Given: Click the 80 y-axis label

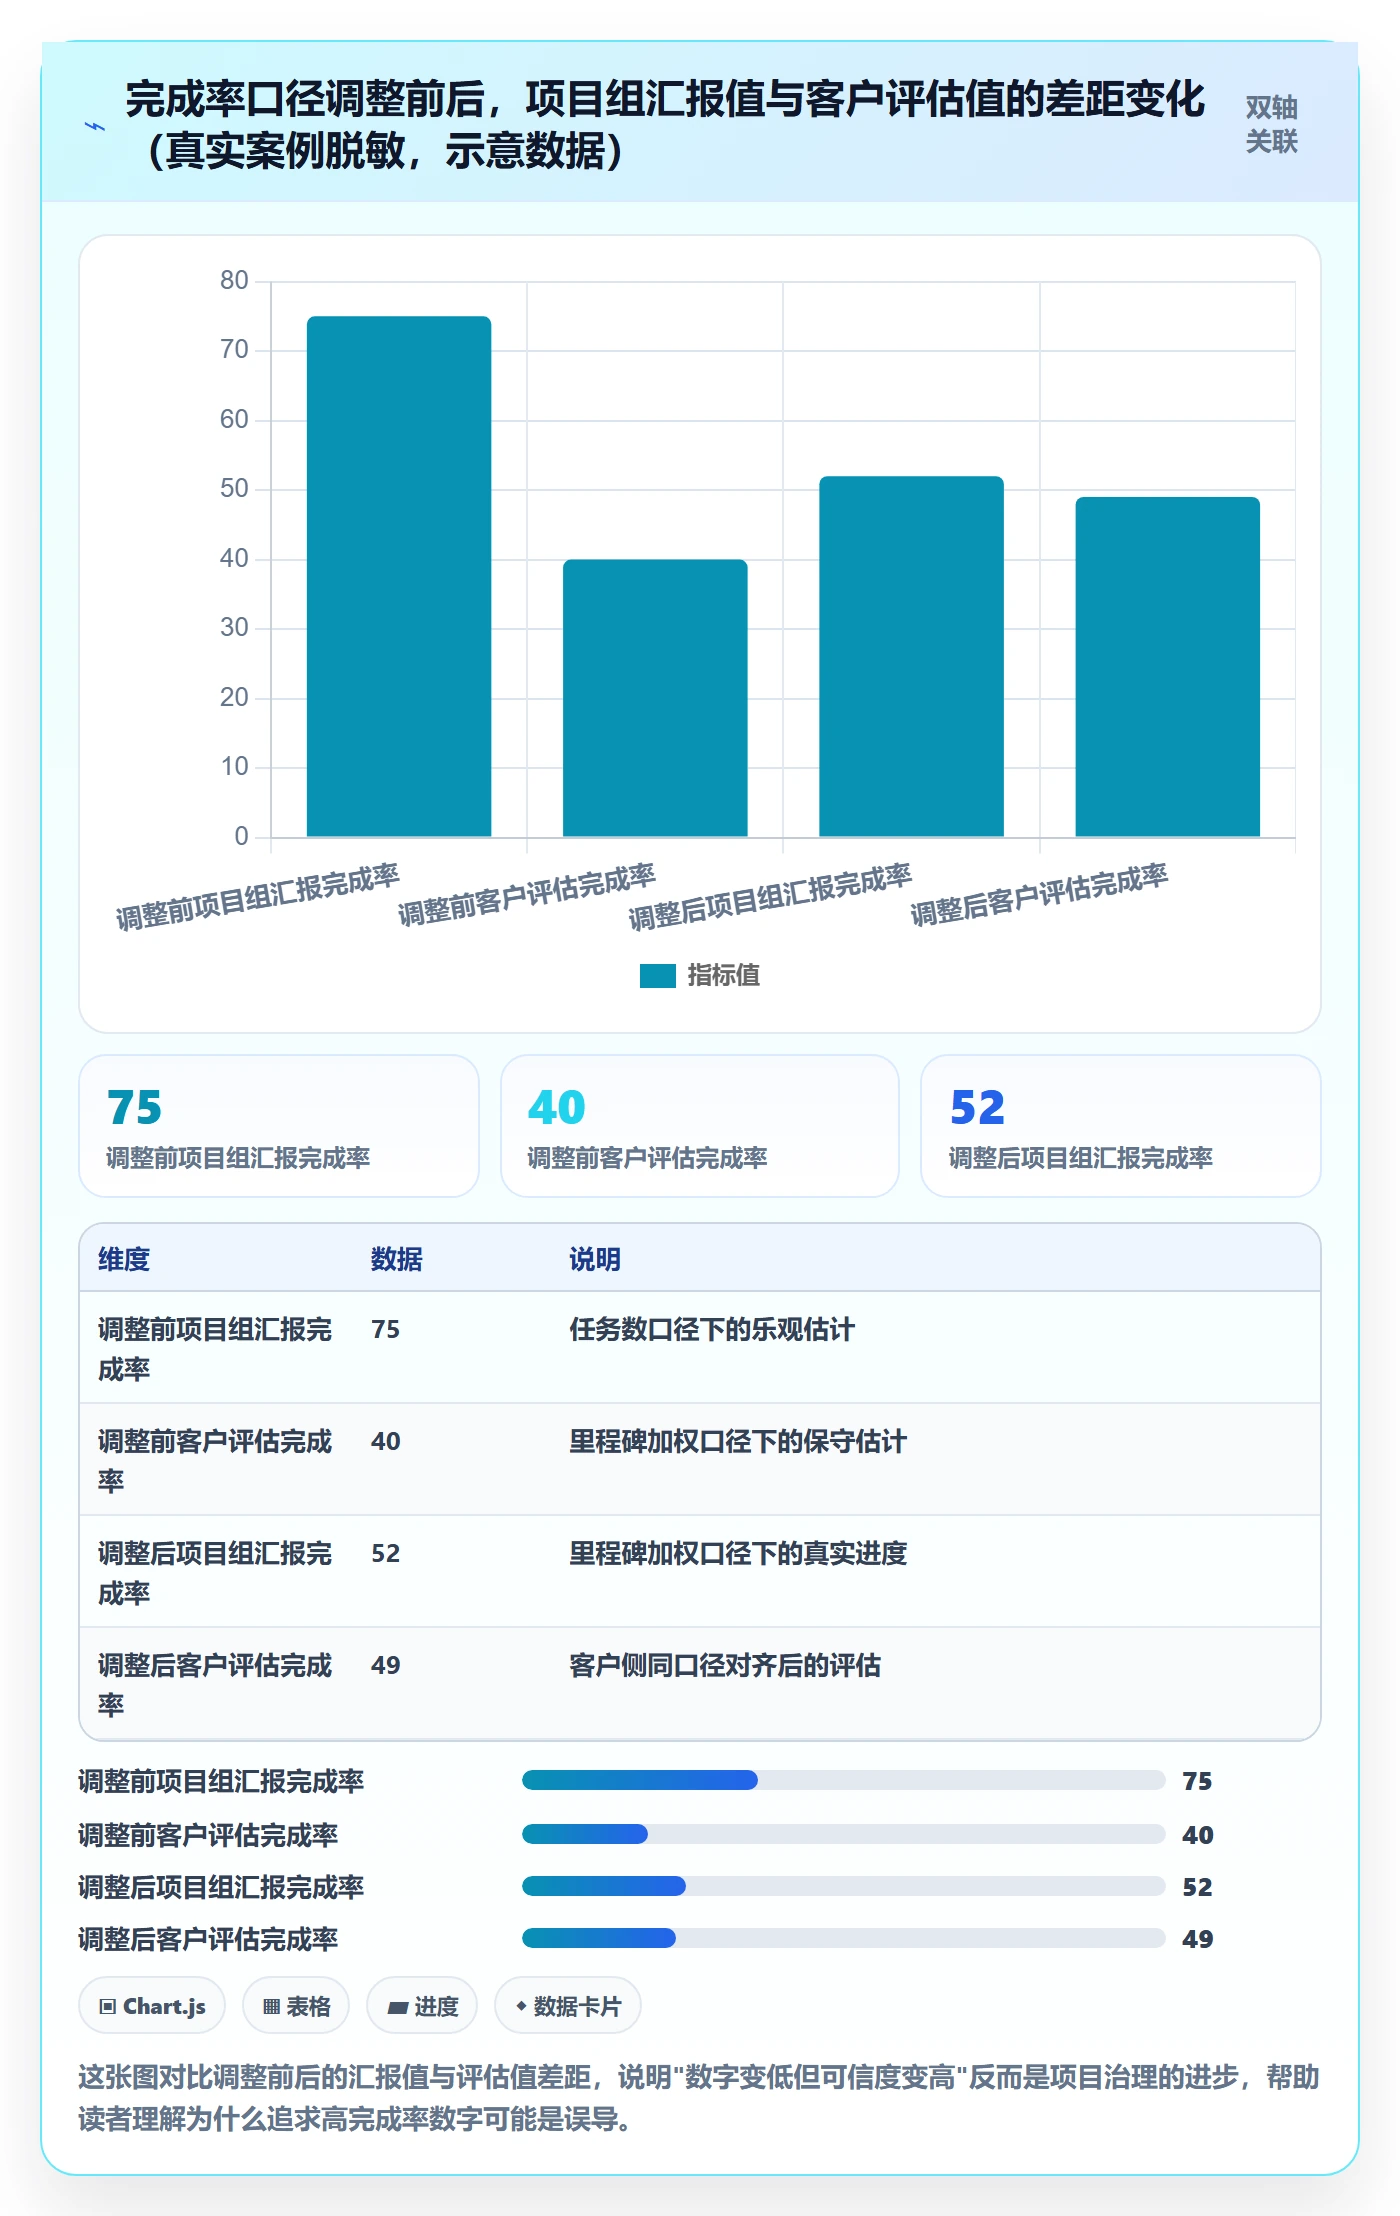Looking at the screenshot, I should click(234, 280).
